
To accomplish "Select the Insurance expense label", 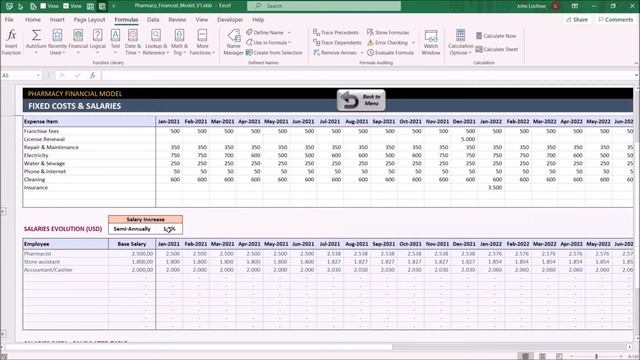I will [x=36, y=188].
